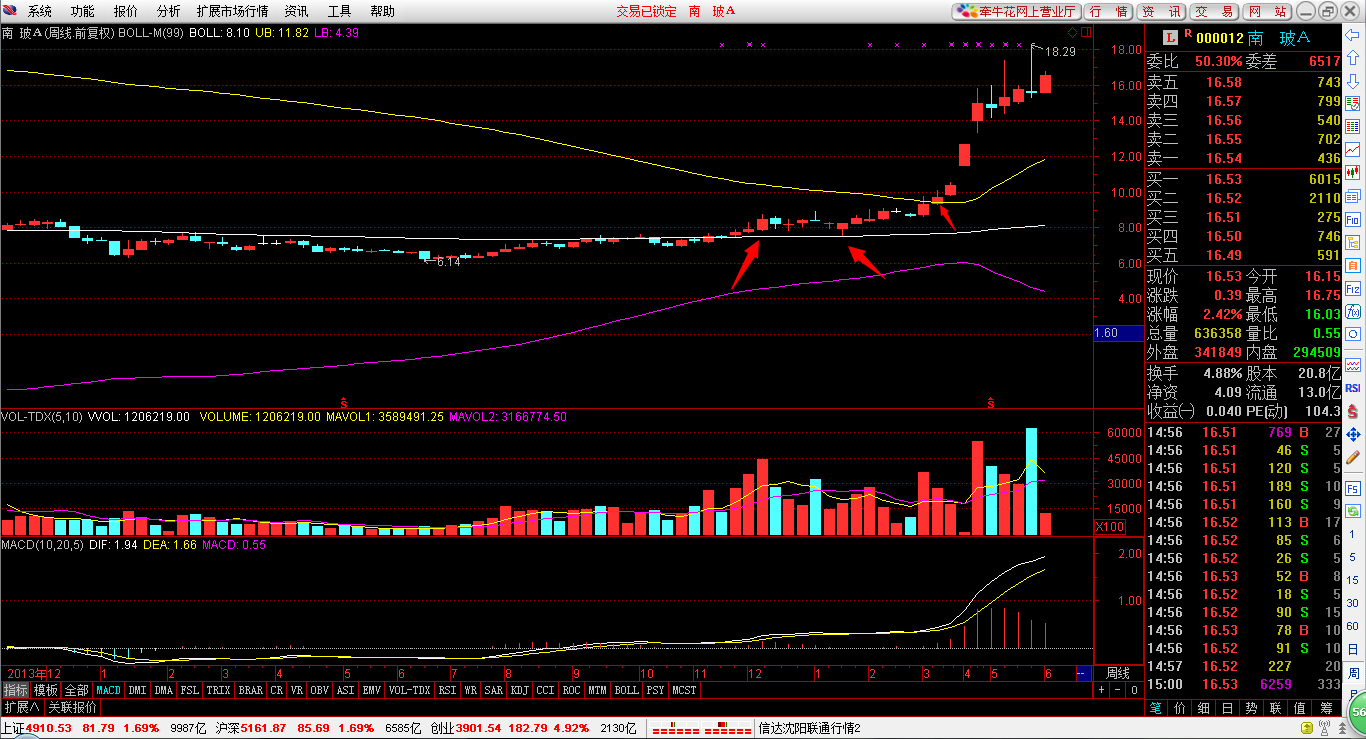Switch to candlestick chart via sidebar icon
This screenshot has width=1366, height=739.
click(1353, 173)
